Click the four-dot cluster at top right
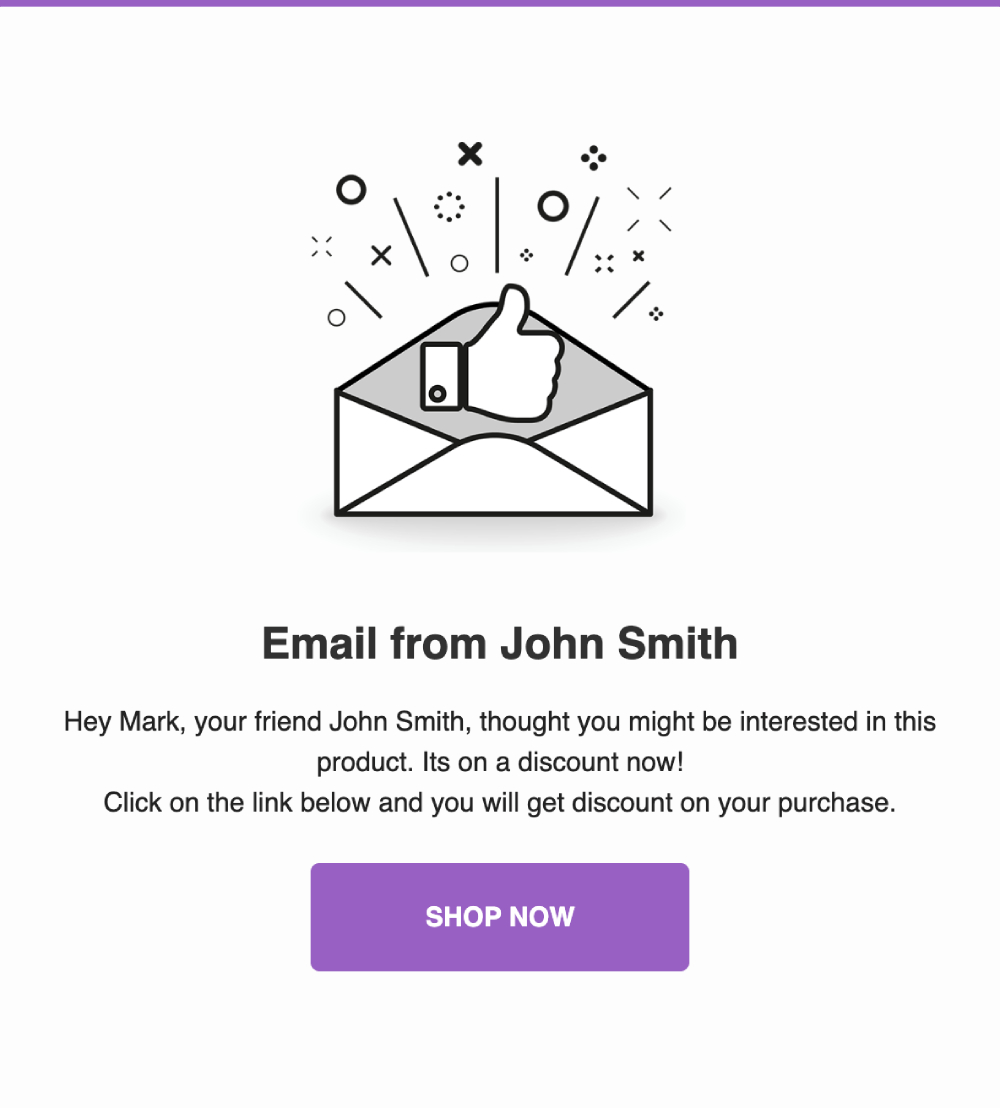 pos(594,160)
